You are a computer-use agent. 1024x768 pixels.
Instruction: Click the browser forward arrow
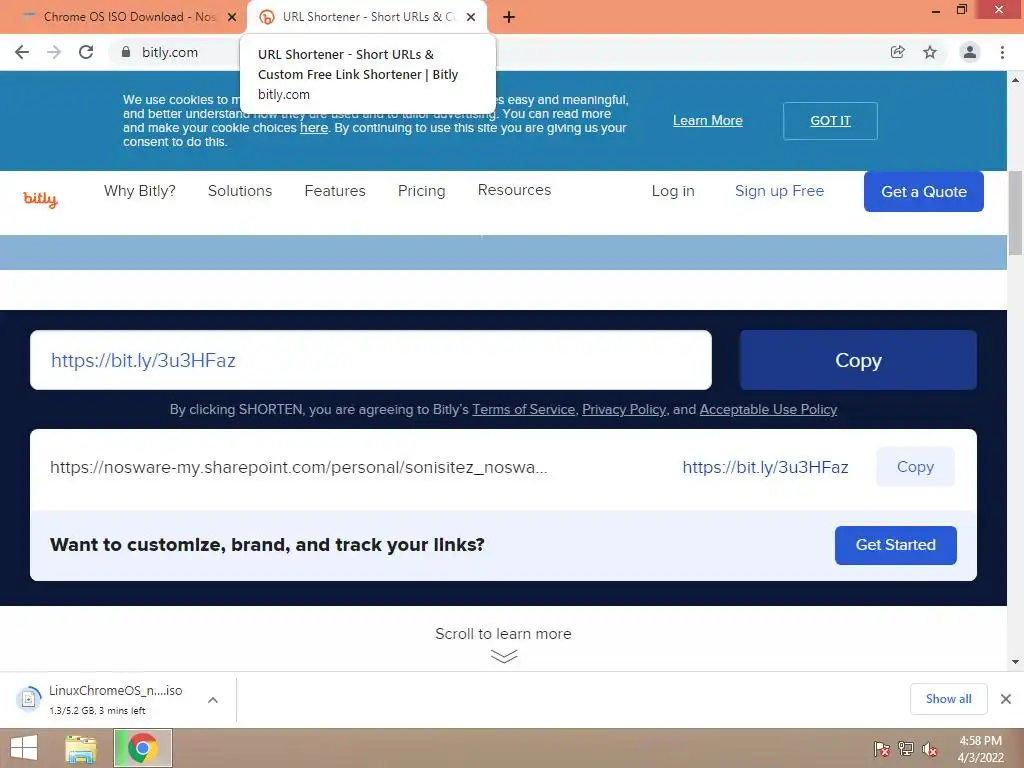(x=54, y=52)
